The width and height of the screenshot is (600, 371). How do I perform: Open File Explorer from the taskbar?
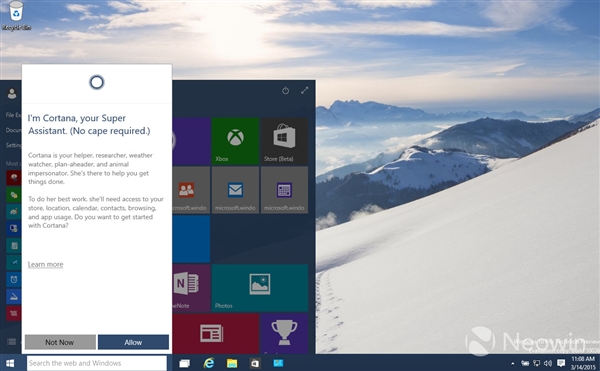click(x=232, y=363)
